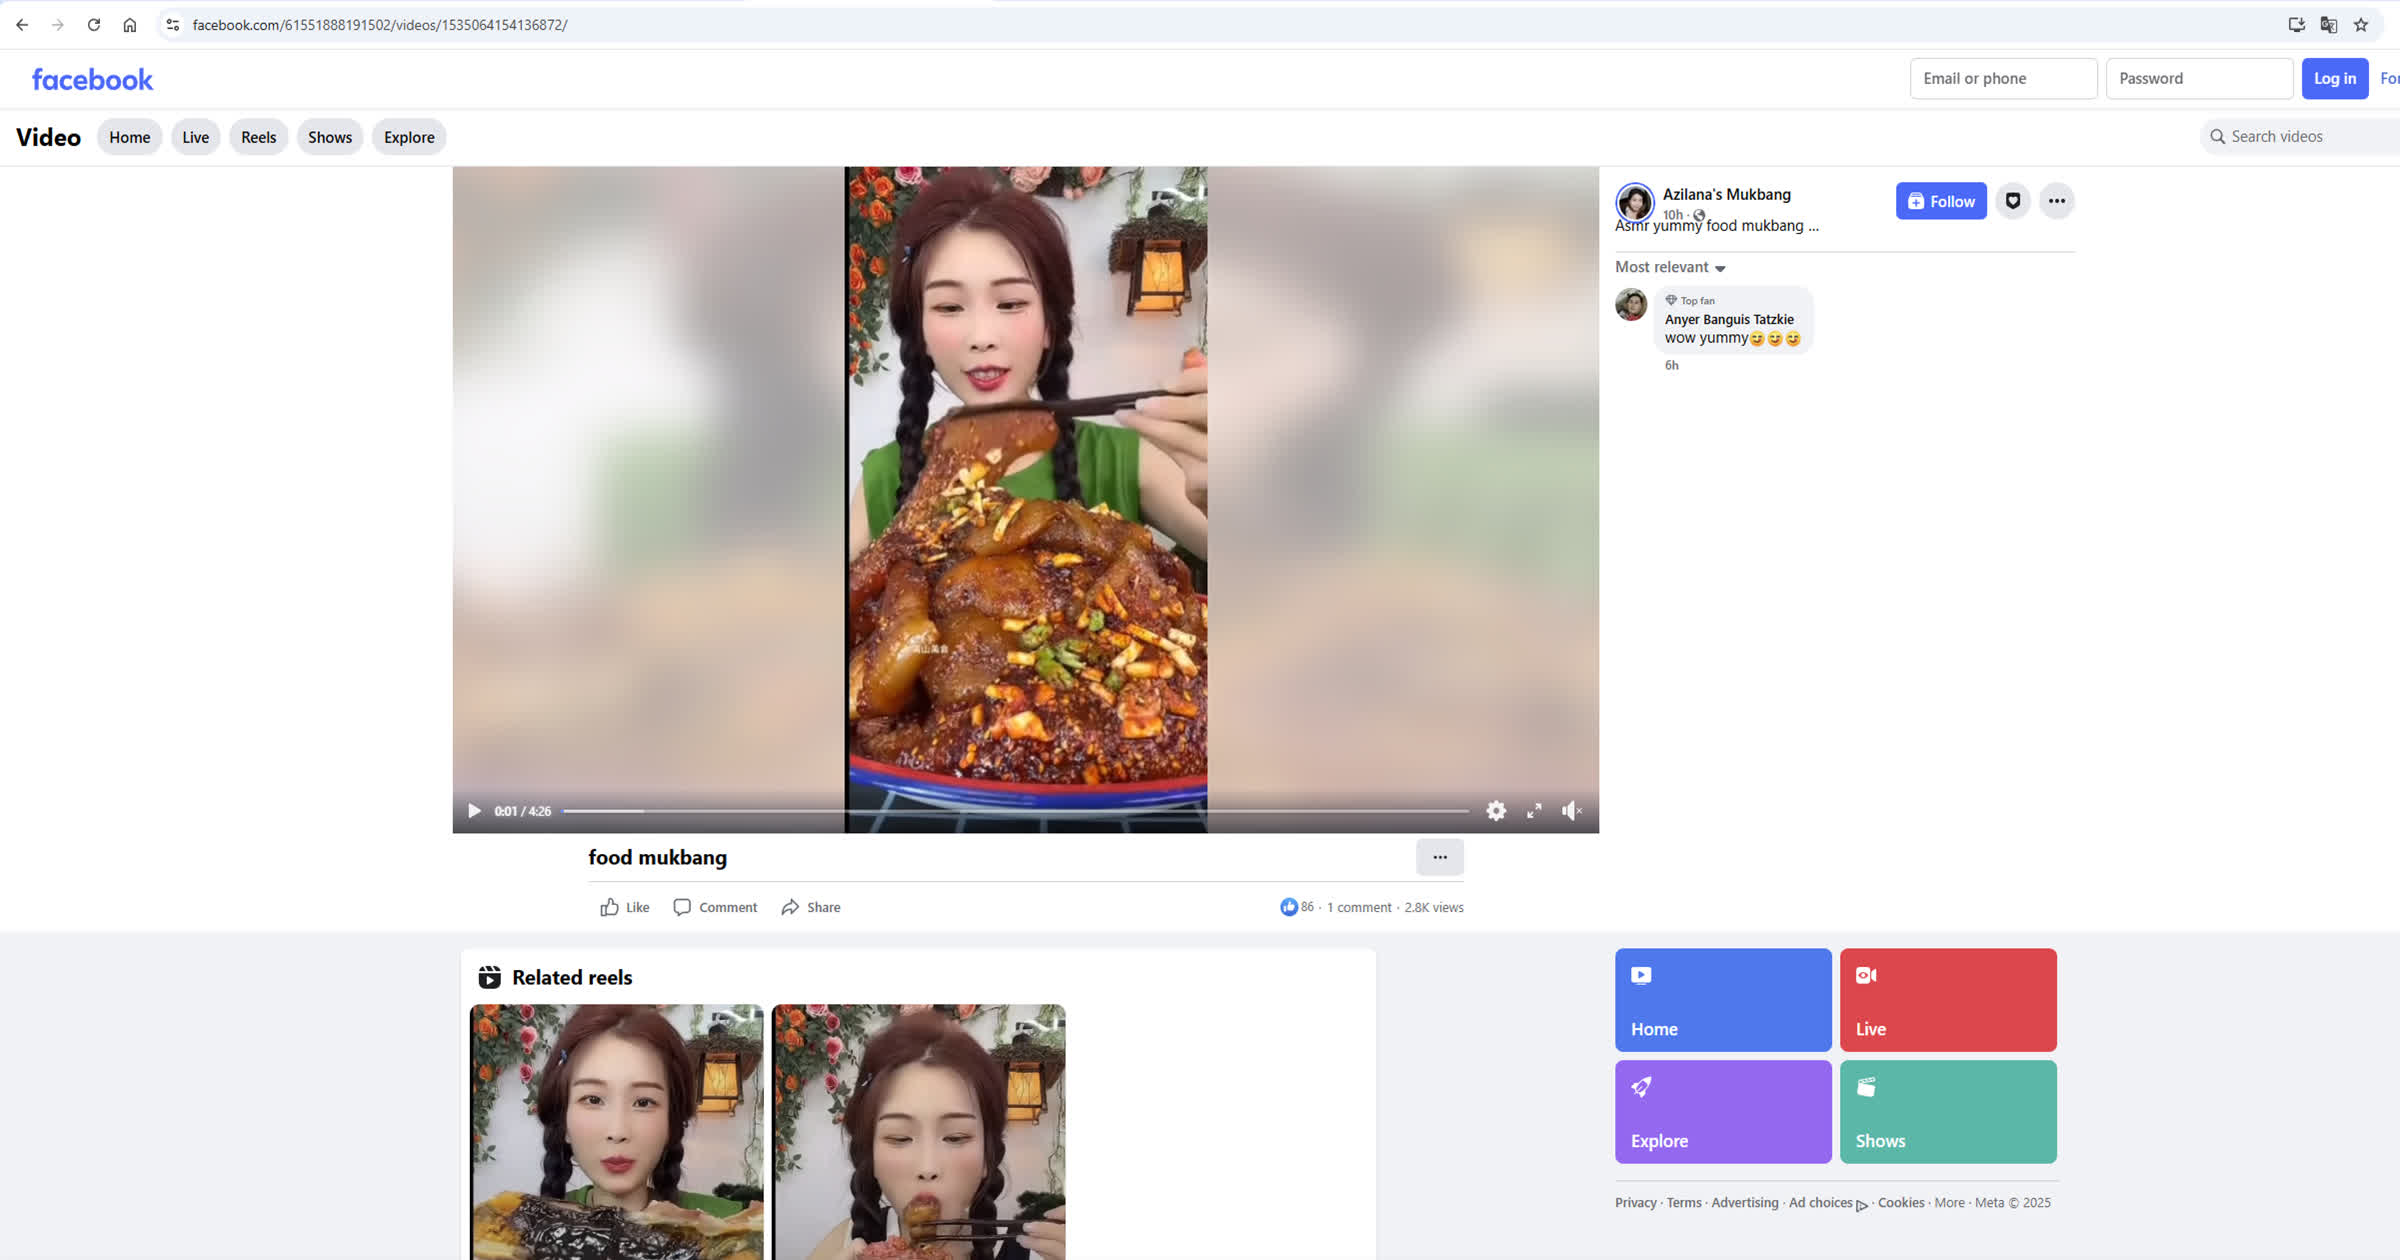This screenshot has height=1260, width=2400.
Task: Share the food mukbang video
Action: pos(810,907)
